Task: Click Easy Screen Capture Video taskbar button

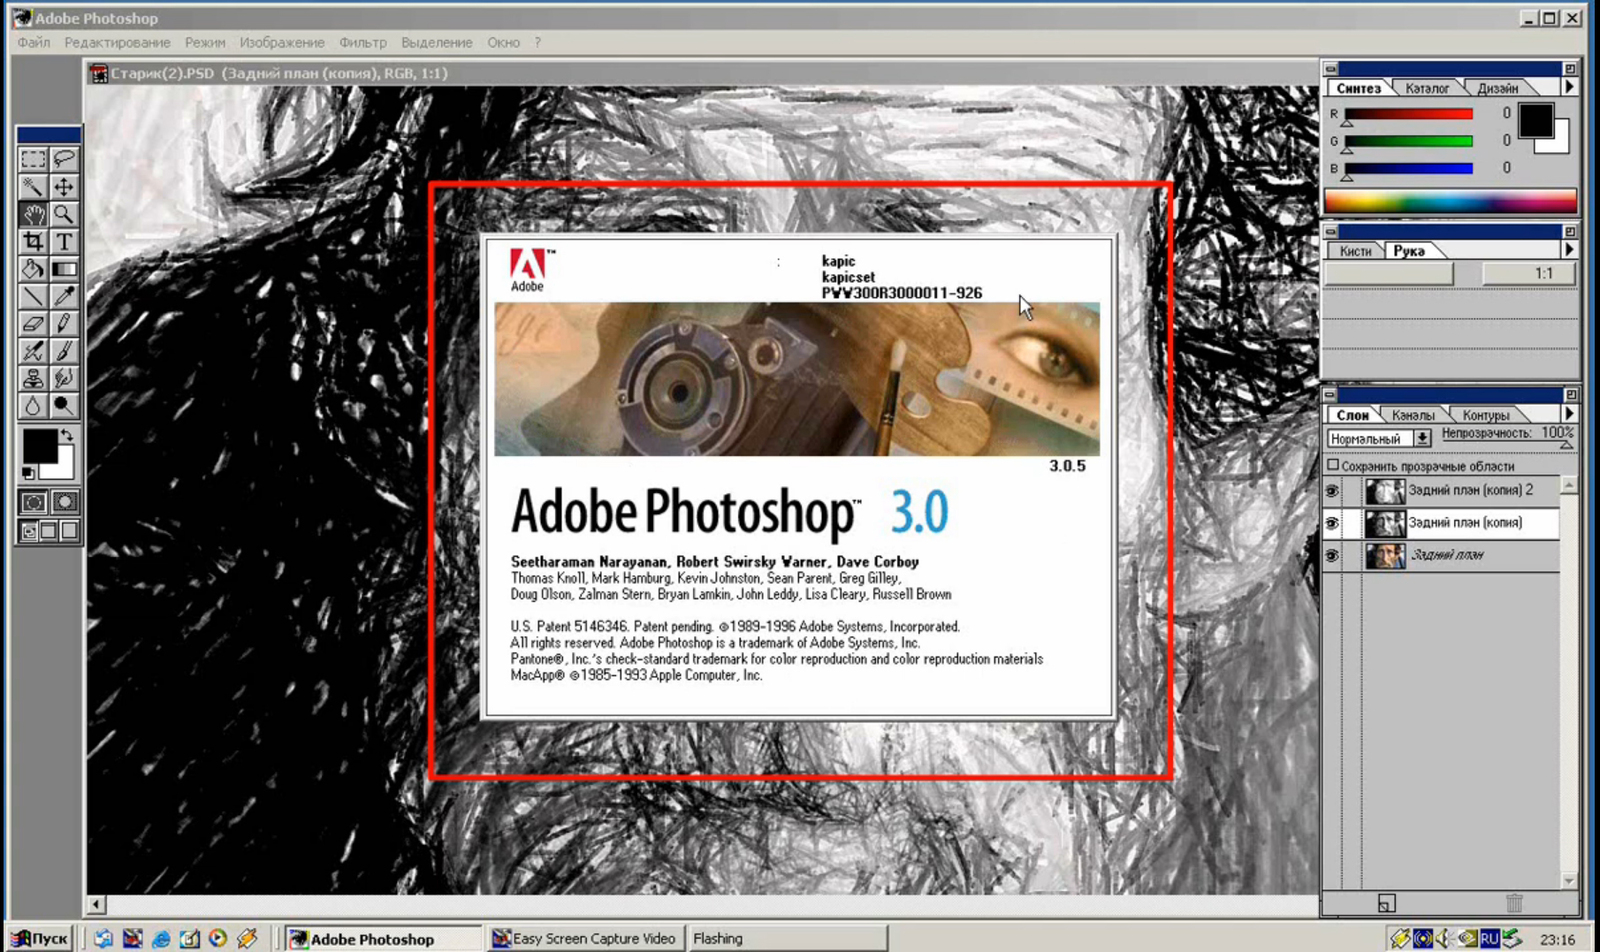Action: point(586,938)
